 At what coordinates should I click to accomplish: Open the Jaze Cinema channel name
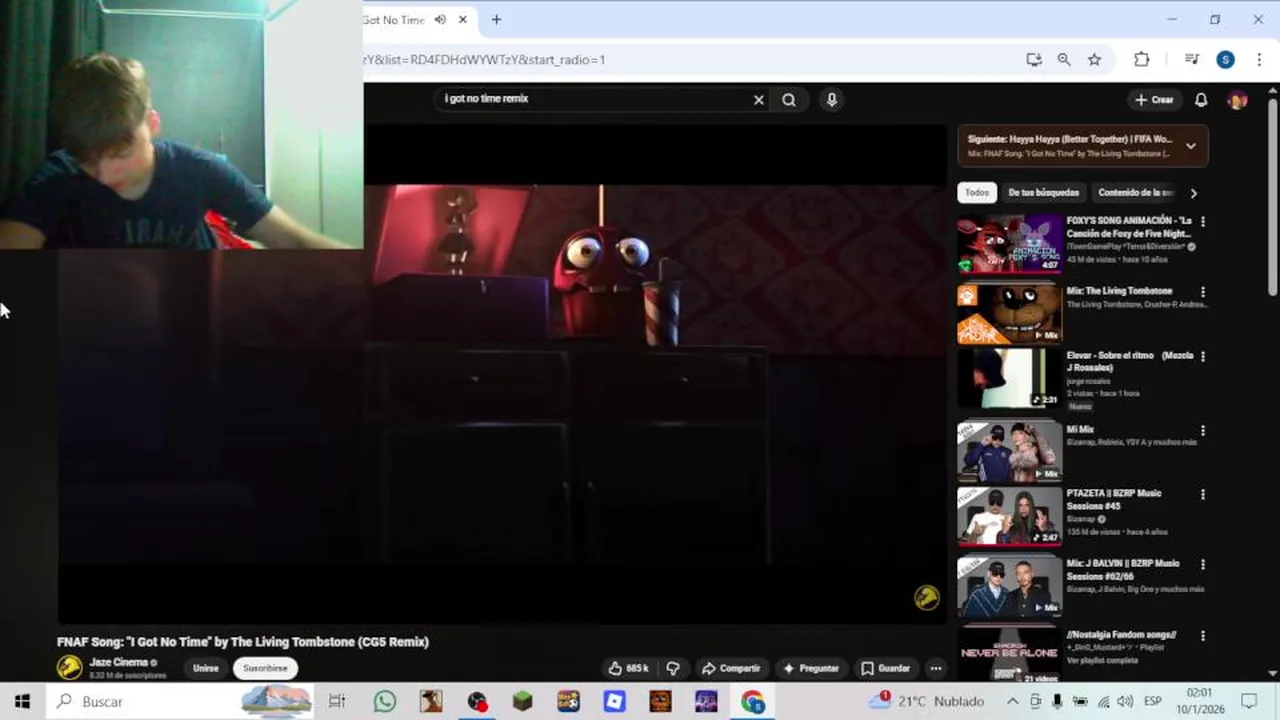point(118,662)
